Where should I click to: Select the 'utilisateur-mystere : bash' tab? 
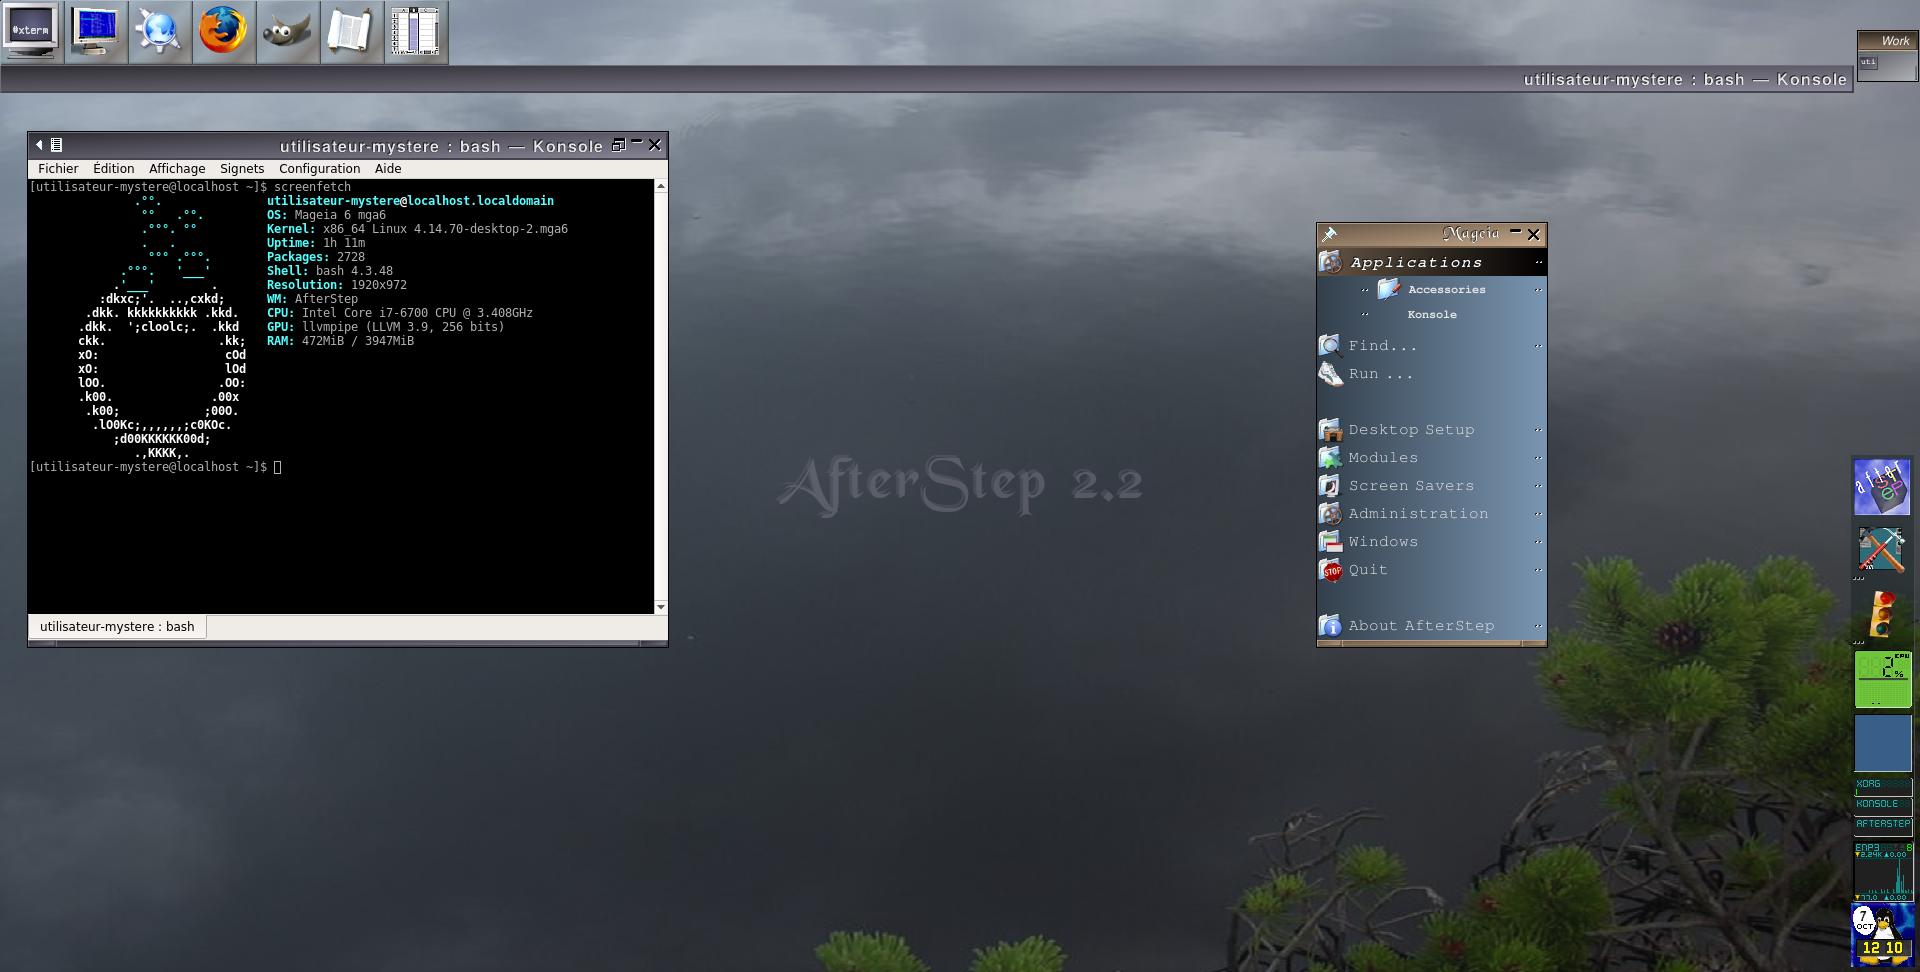tap(117, 627)
